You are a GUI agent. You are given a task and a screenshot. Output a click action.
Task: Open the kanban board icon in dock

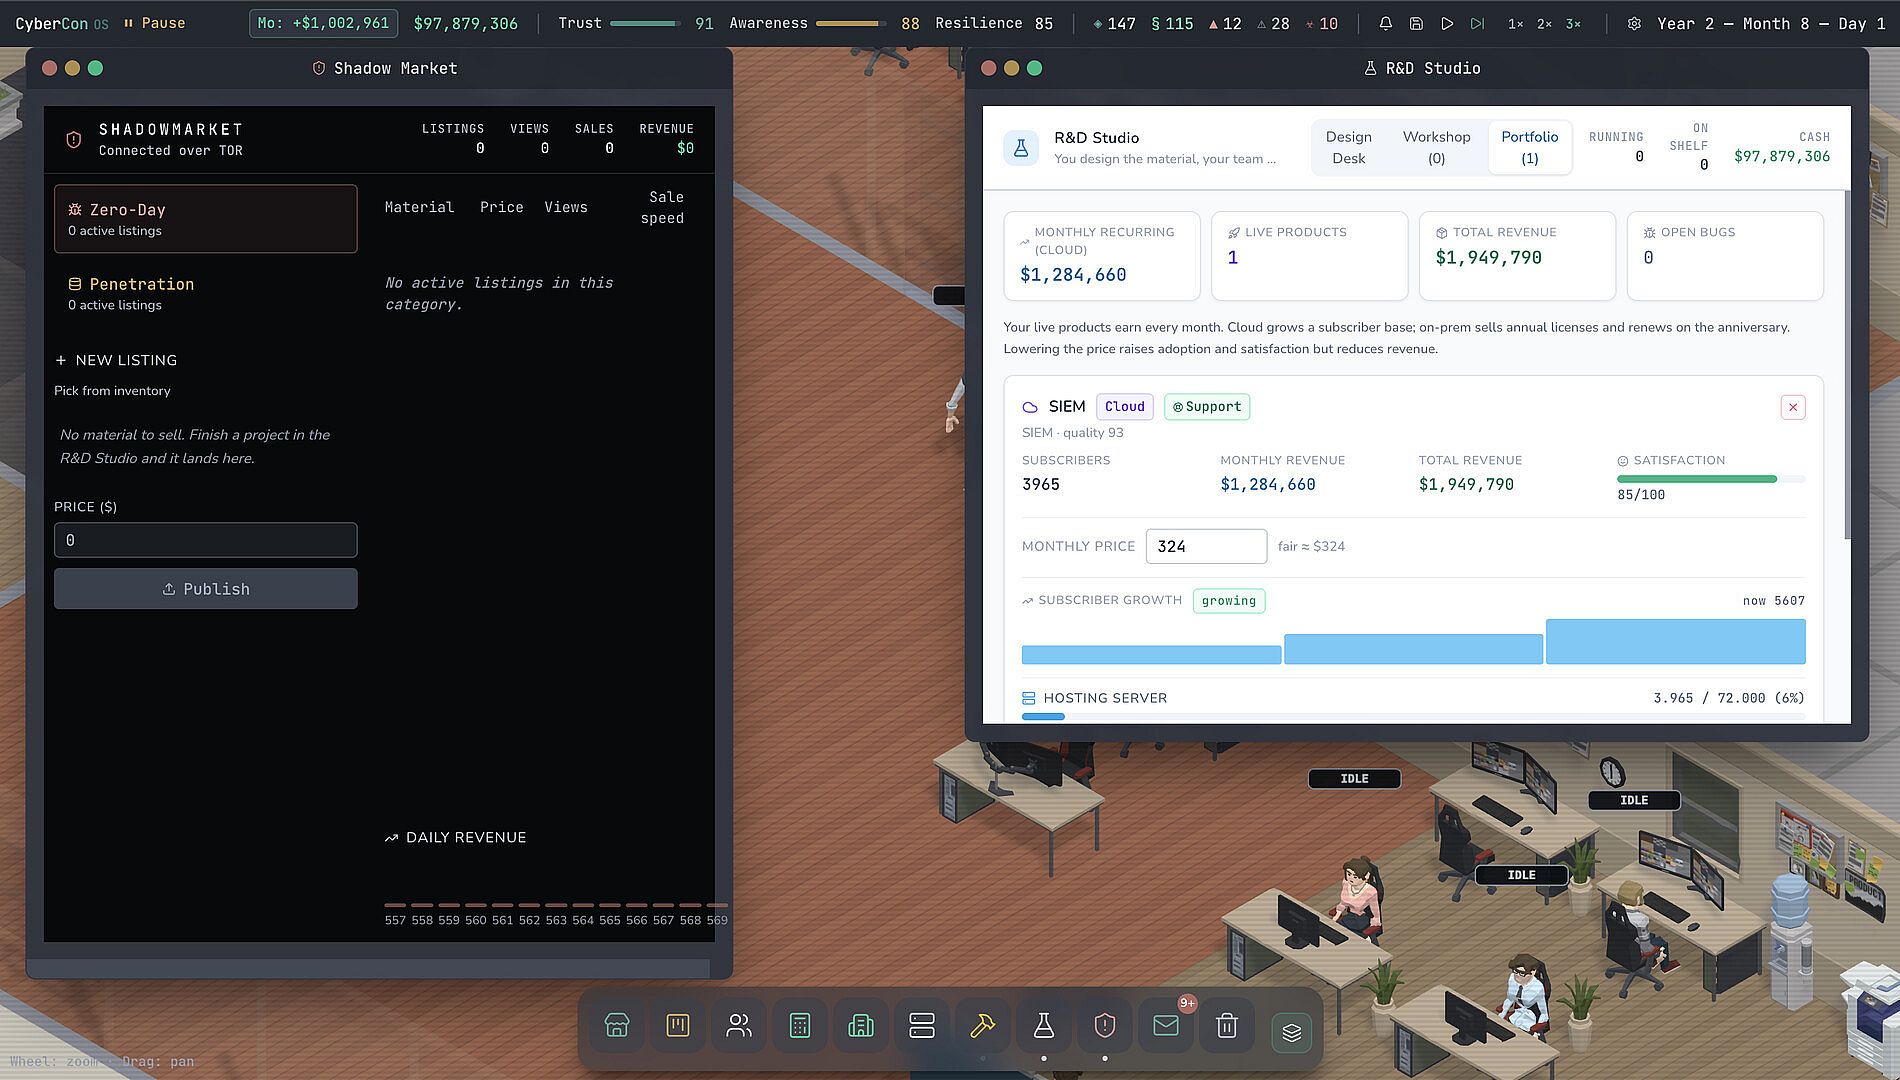click(678, 1026)
